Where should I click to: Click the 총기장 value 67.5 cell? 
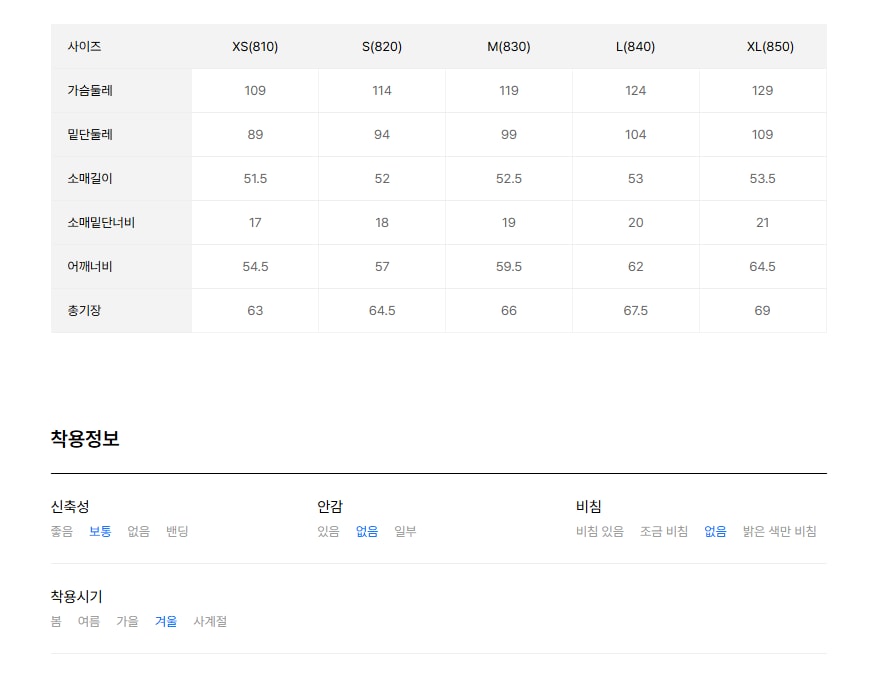point(636,311)
